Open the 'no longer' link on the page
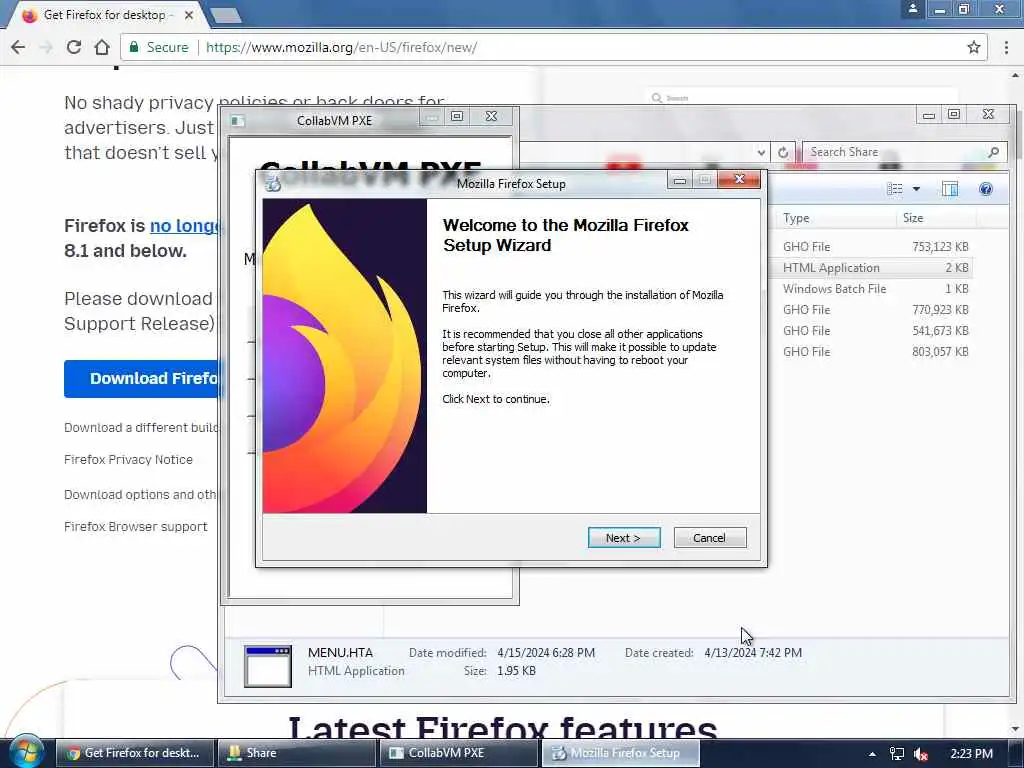This screenshot has width=1024, height=768. 186,226
